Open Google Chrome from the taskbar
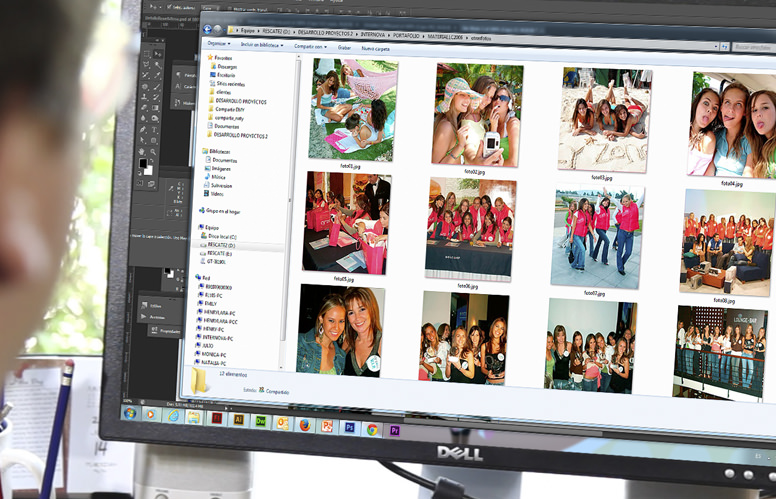Viewport: 776px width, 499px height. coord(372,429)
